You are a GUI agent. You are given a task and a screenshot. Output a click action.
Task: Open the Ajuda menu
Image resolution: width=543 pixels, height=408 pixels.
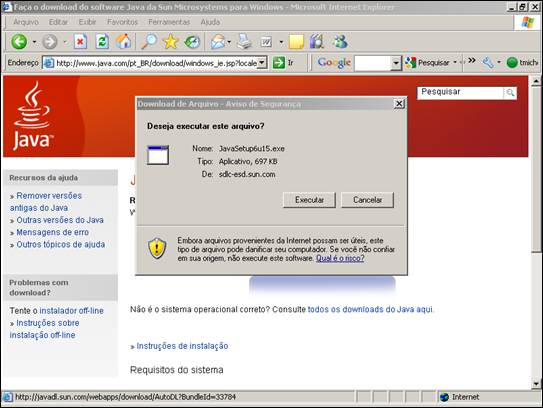210,22
